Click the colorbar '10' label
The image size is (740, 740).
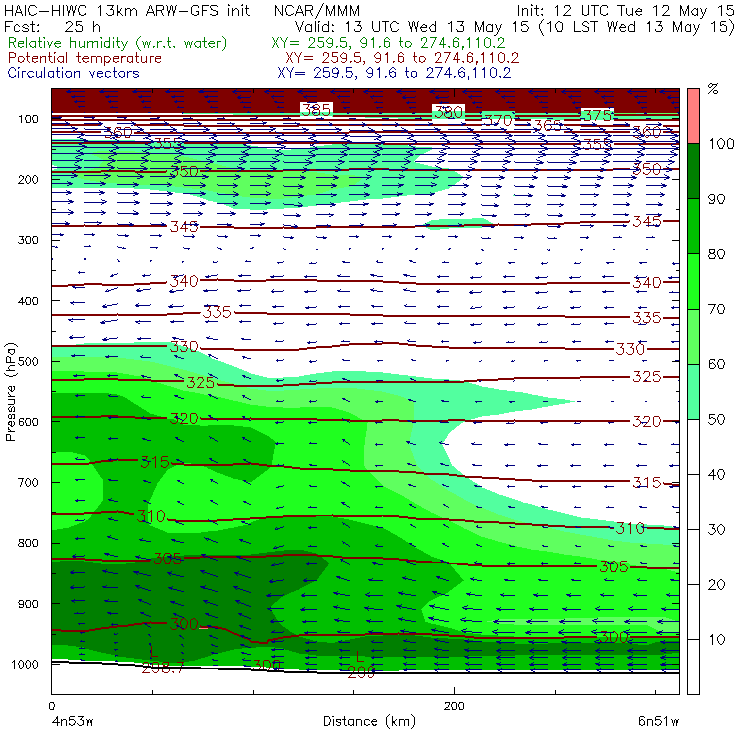[716, 640]
